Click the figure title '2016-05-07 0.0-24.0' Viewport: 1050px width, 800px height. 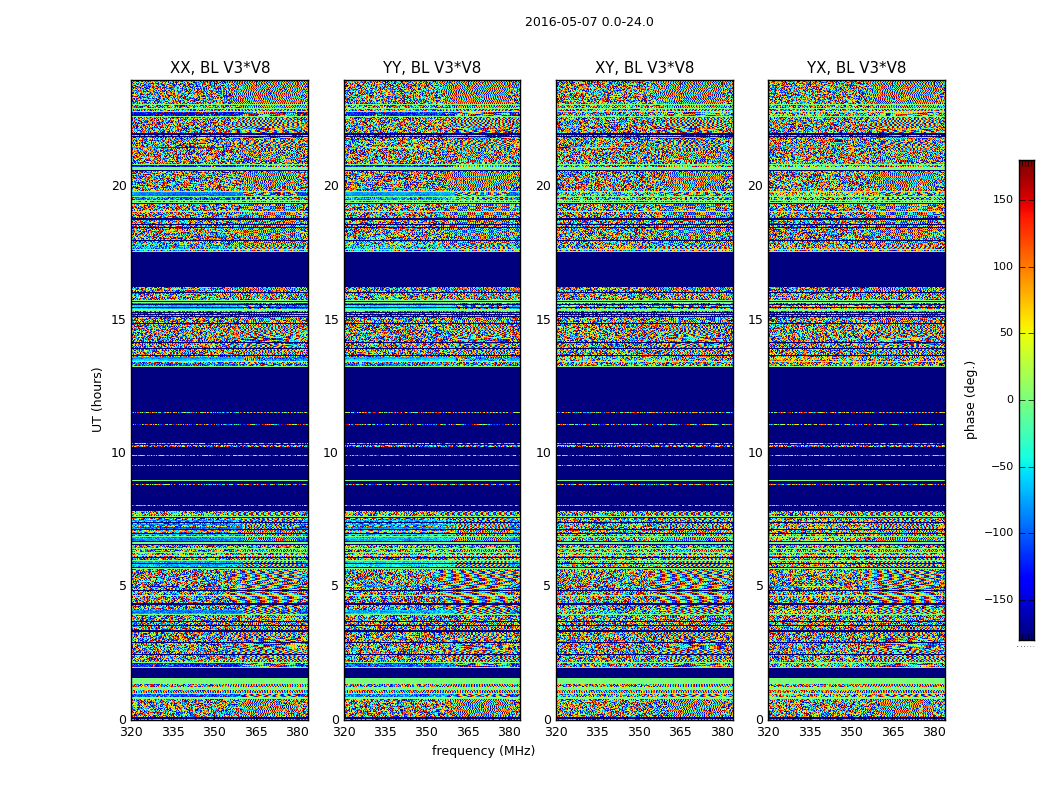(589, 22)
